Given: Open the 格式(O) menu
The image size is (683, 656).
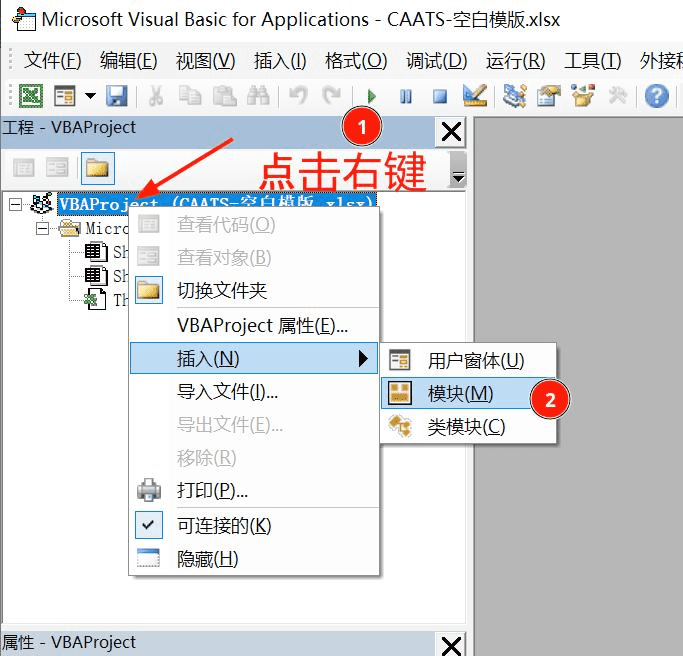Looking at the screenshot, I should click(x=356, y=61).
